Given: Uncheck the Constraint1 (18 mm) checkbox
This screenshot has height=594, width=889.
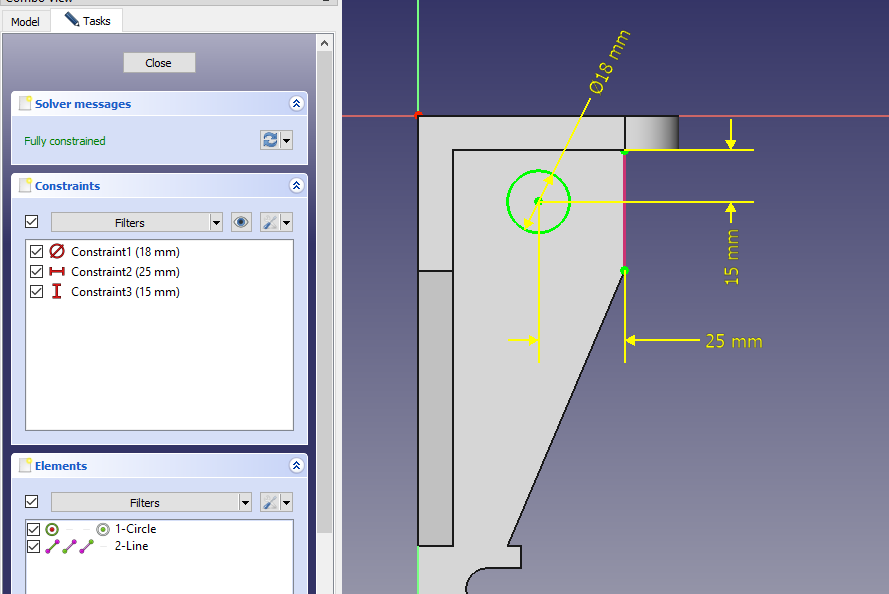Looking at the screenshot, I should tap(37, 252).
